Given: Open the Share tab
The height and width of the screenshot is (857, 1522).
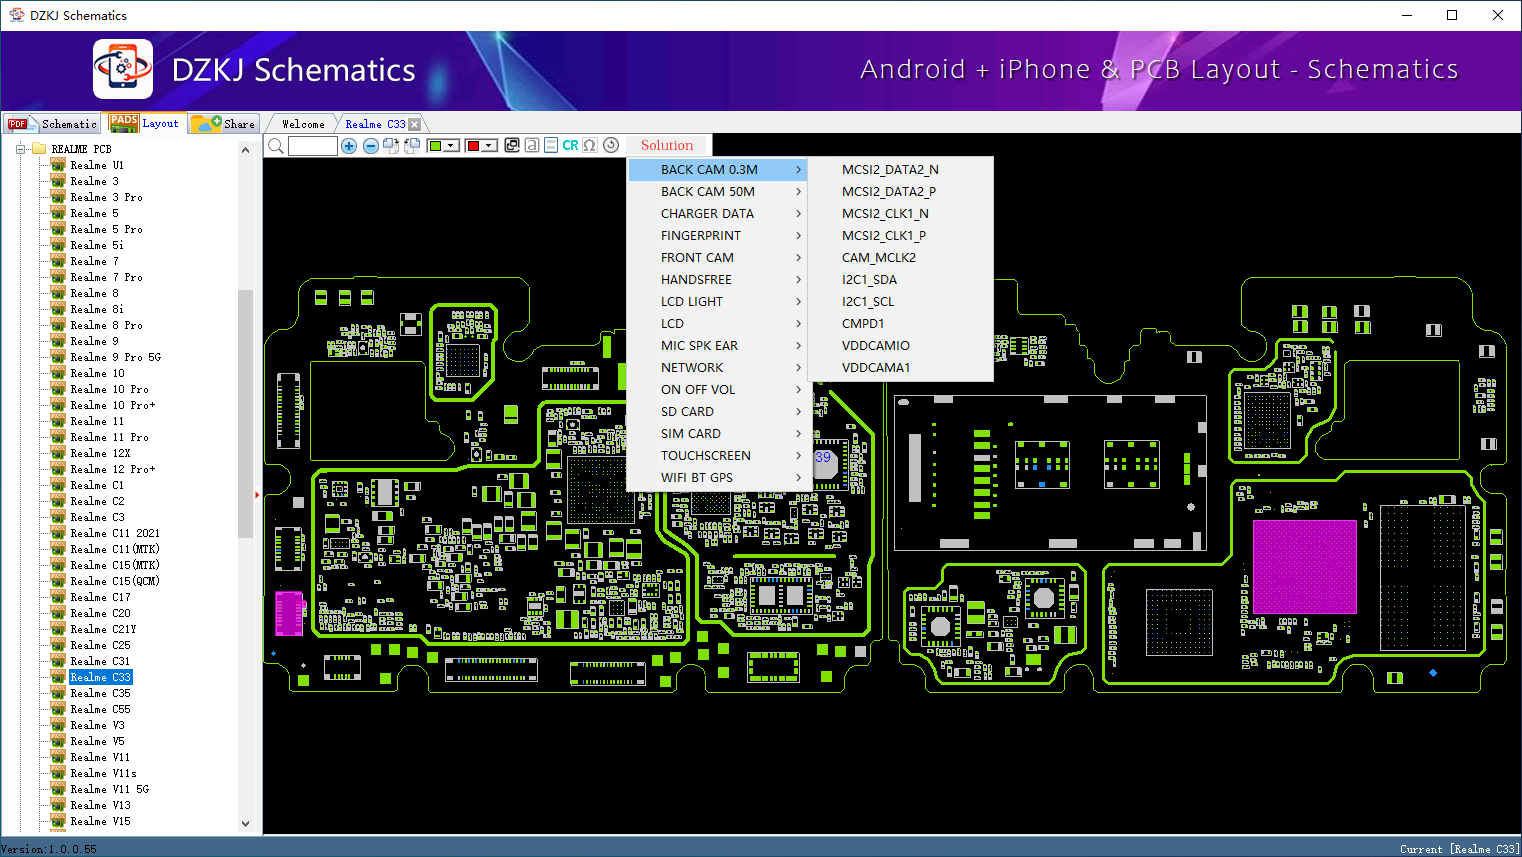Looking at the screenshot, I should (x=225, y=124).
